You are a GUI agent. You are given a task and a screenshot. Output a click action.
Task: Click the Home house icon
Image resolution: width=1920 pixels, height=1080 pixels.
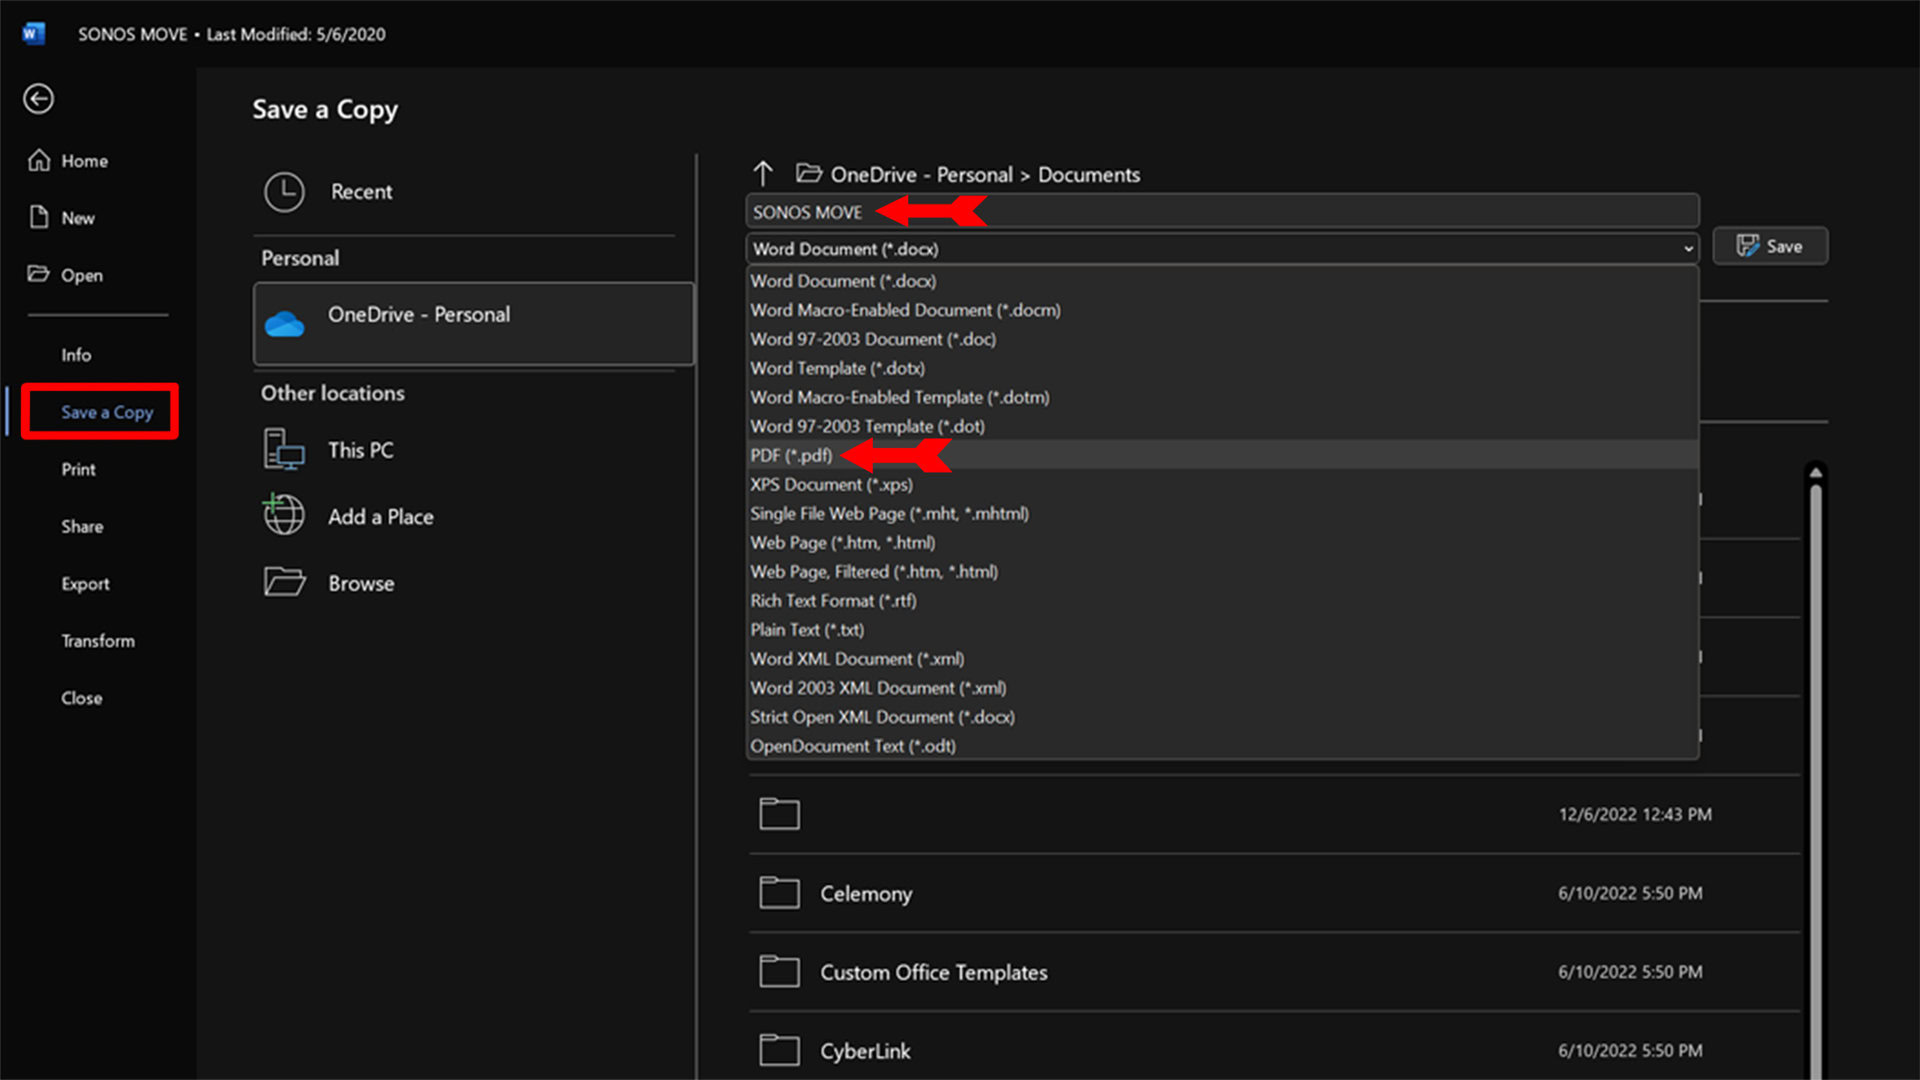pyautogui.click(x=39, y=160)
